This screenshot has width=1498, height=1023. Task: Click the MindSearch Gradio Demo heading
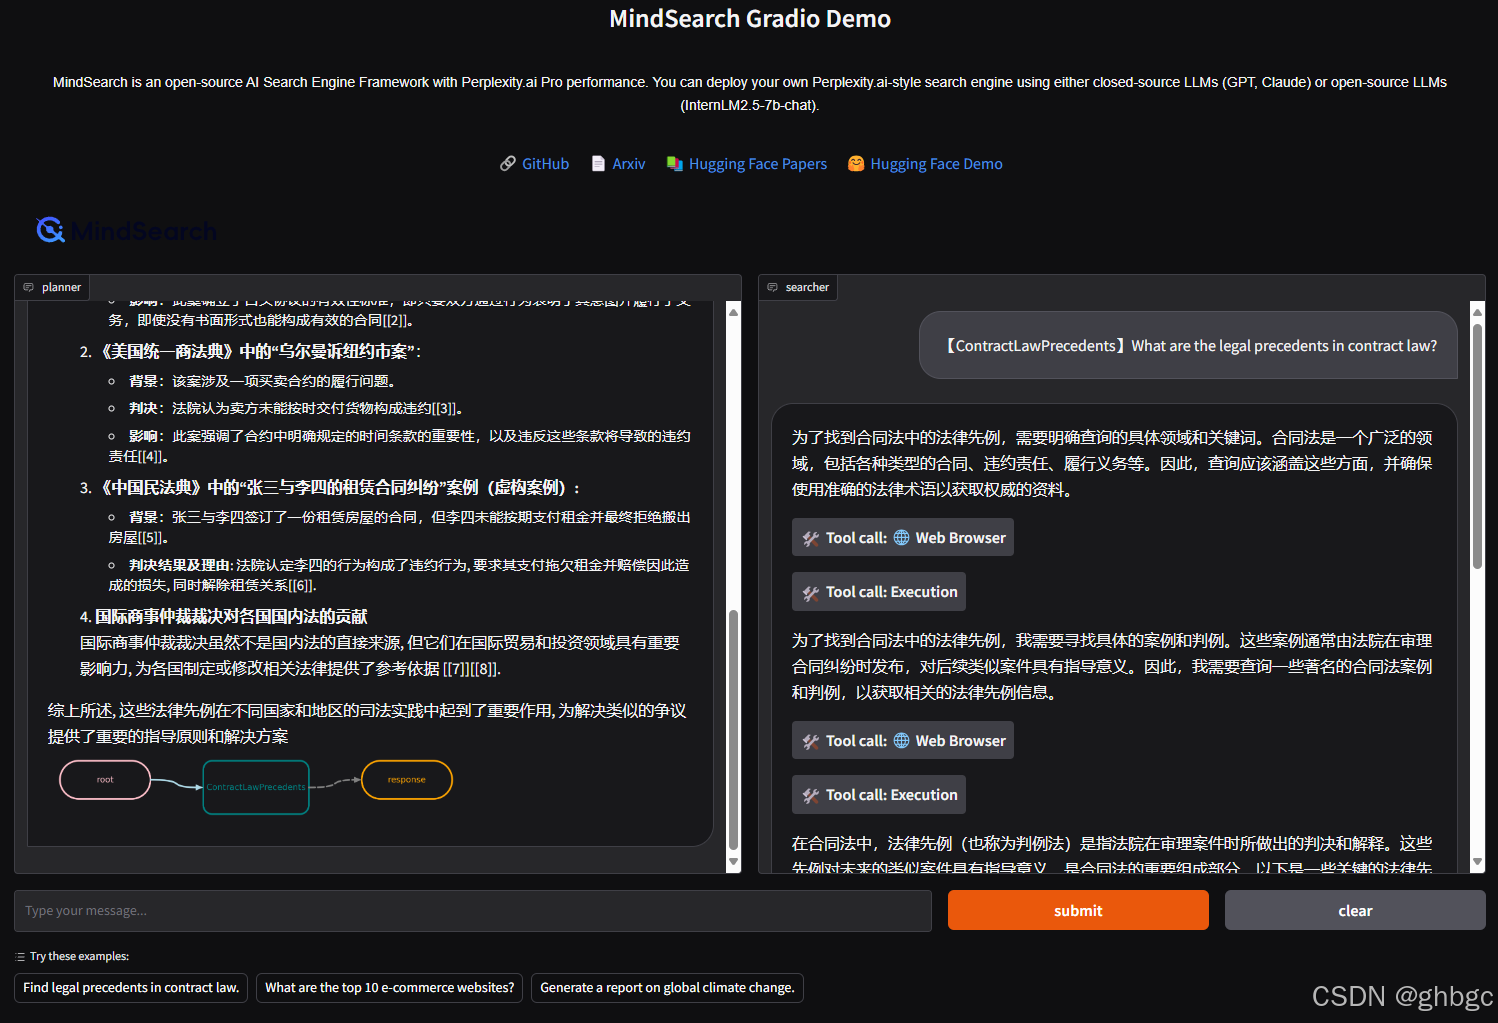(750, 19)
